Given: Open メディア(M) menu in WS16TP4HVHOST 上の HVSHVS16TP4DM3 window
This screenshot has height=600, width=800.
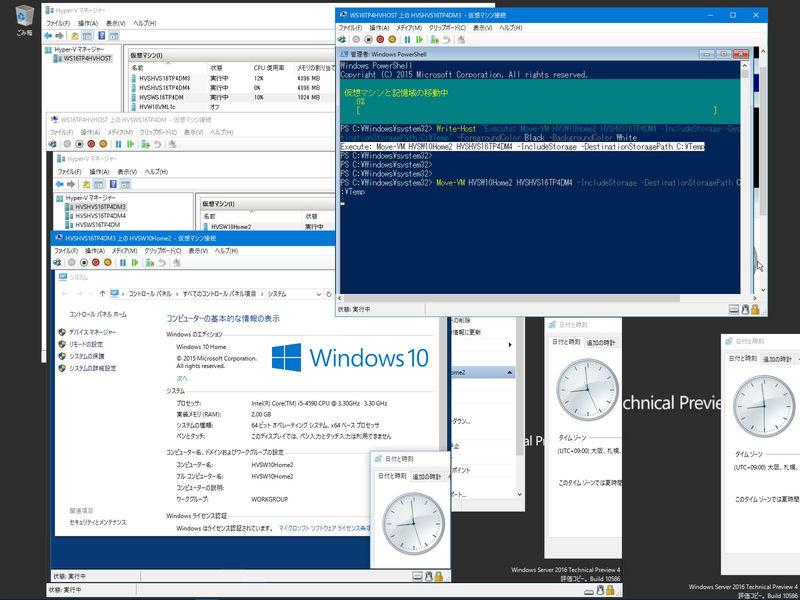Looking at the screenshot, I should coord(409,28).
